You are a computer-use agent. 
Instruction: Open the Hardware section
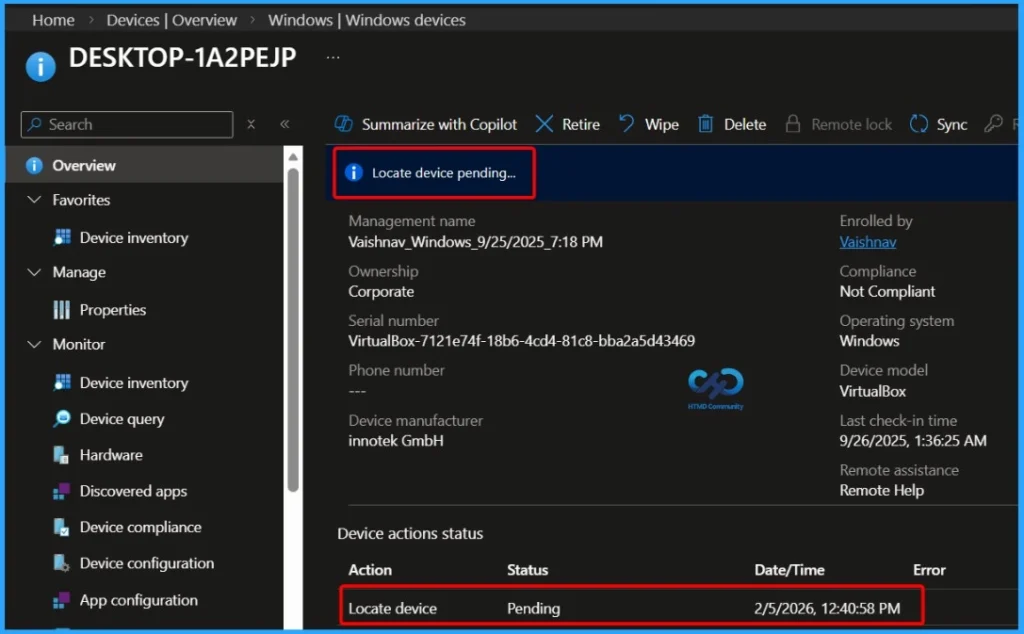110,454
